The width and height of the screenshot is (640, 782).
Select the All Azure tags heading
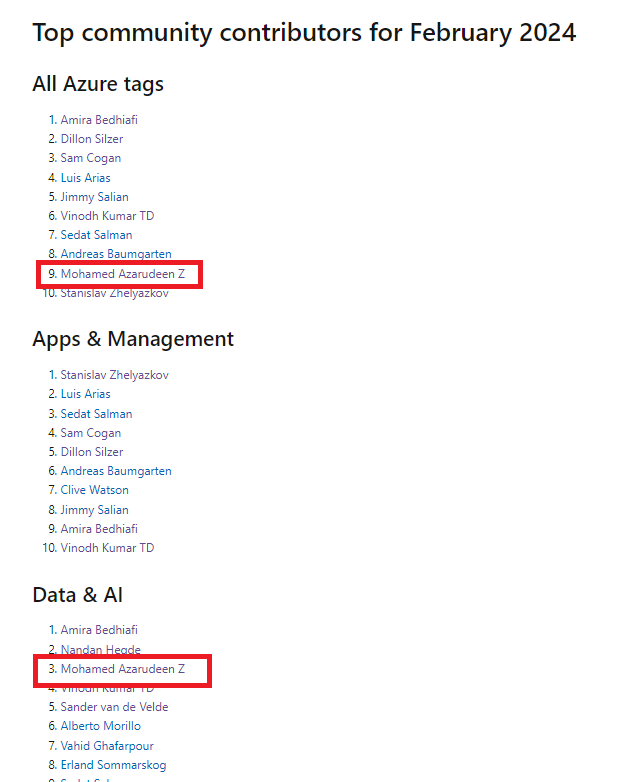[x=98, y=84]
